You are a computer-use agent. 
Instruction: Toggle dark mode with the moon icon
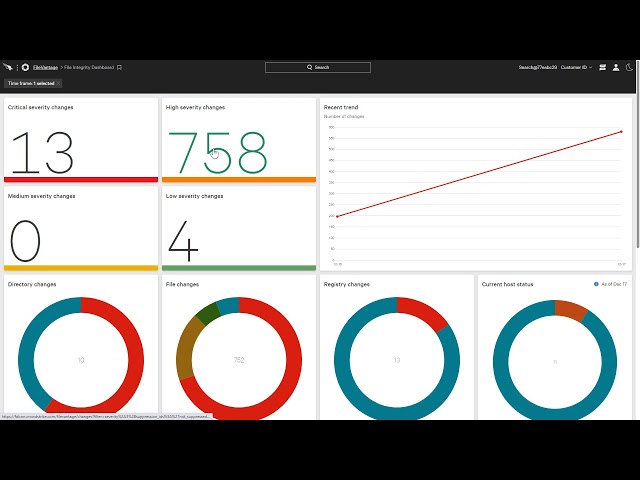click(x=629, y=67)
